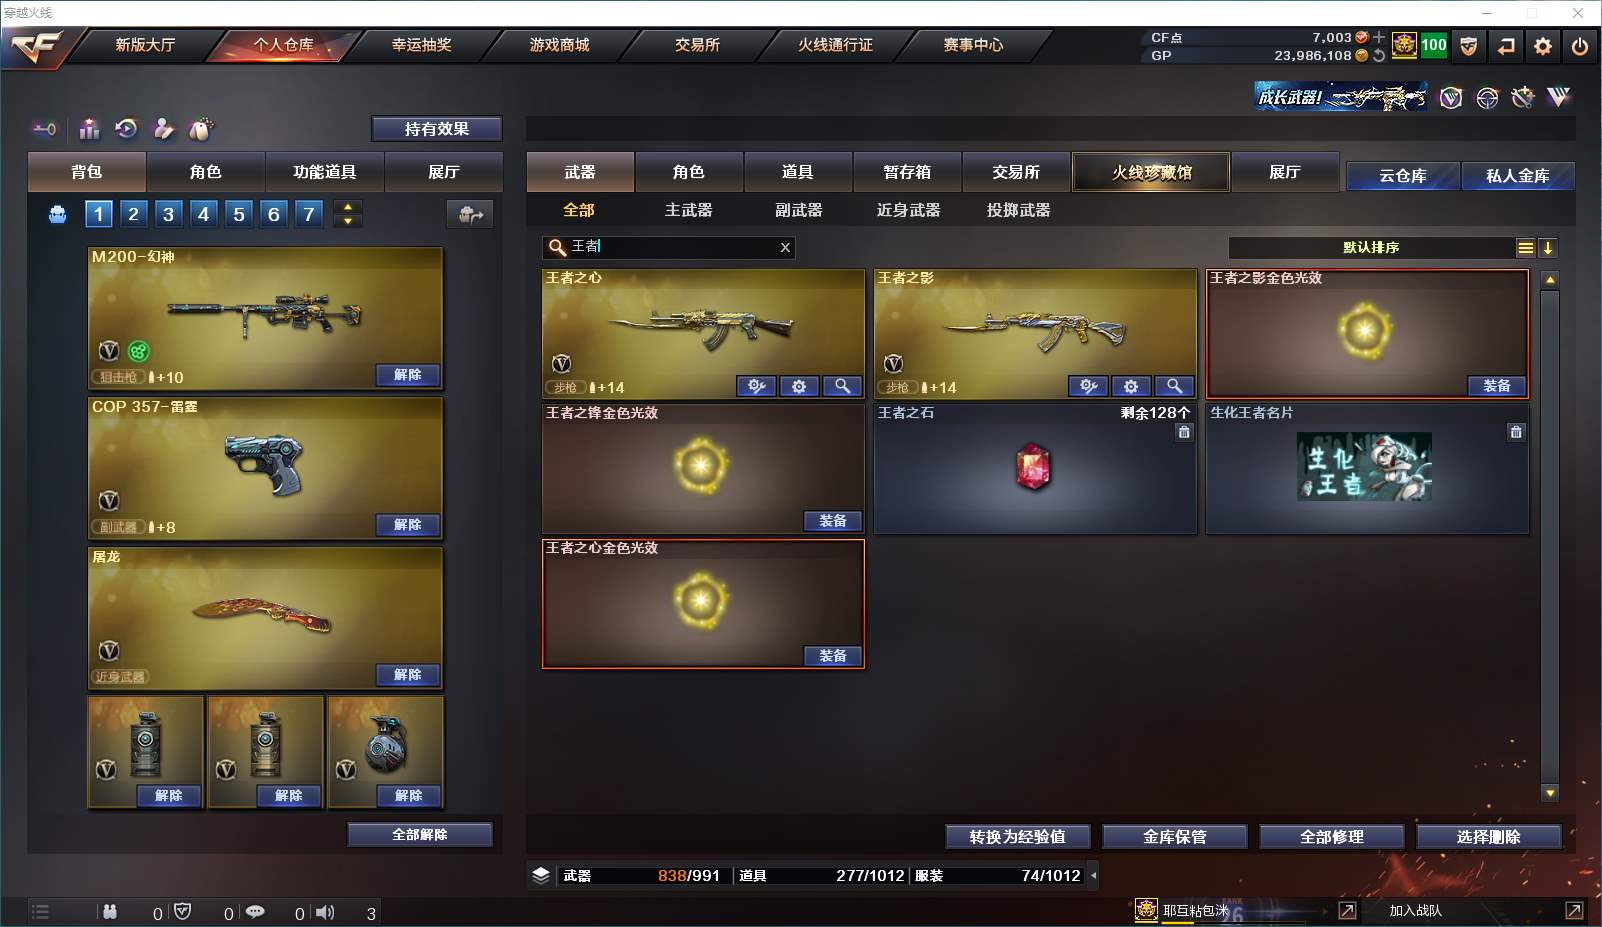
Task: Switch to the 火线珍藏馆 tab
Action: point(1151,172)
